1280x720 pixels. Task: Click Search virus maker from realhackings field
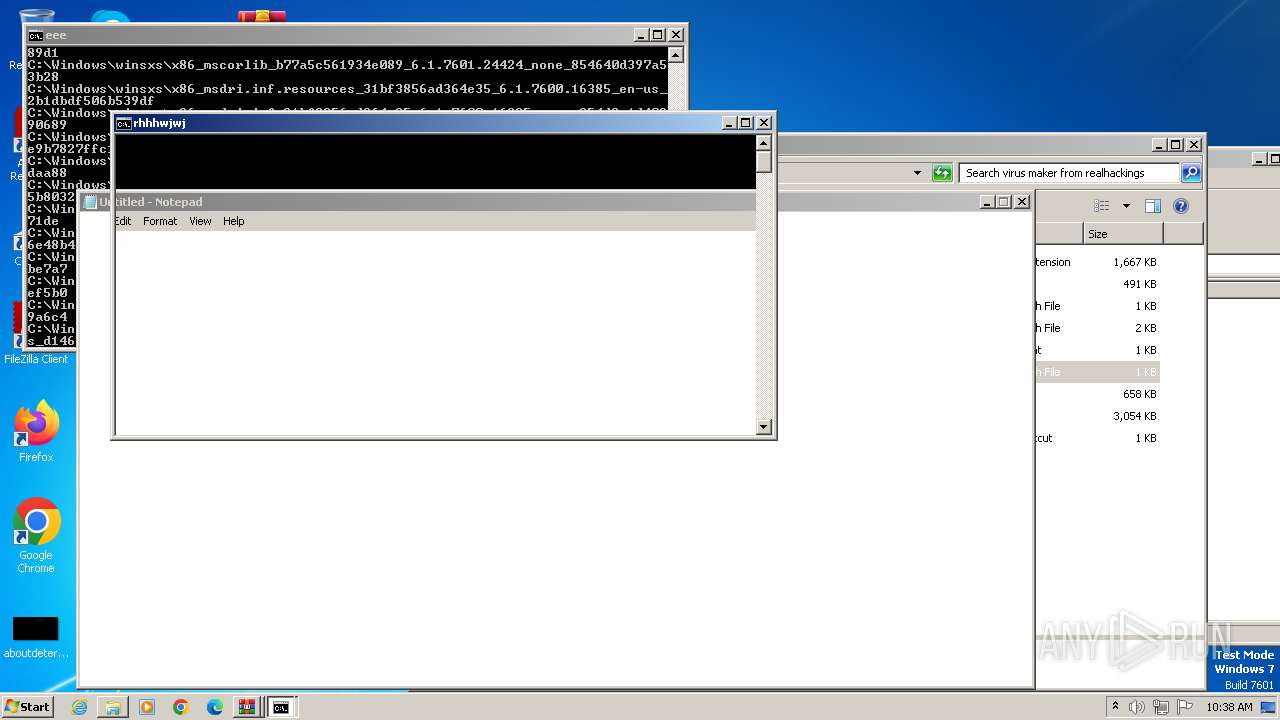pos(1069,173)
